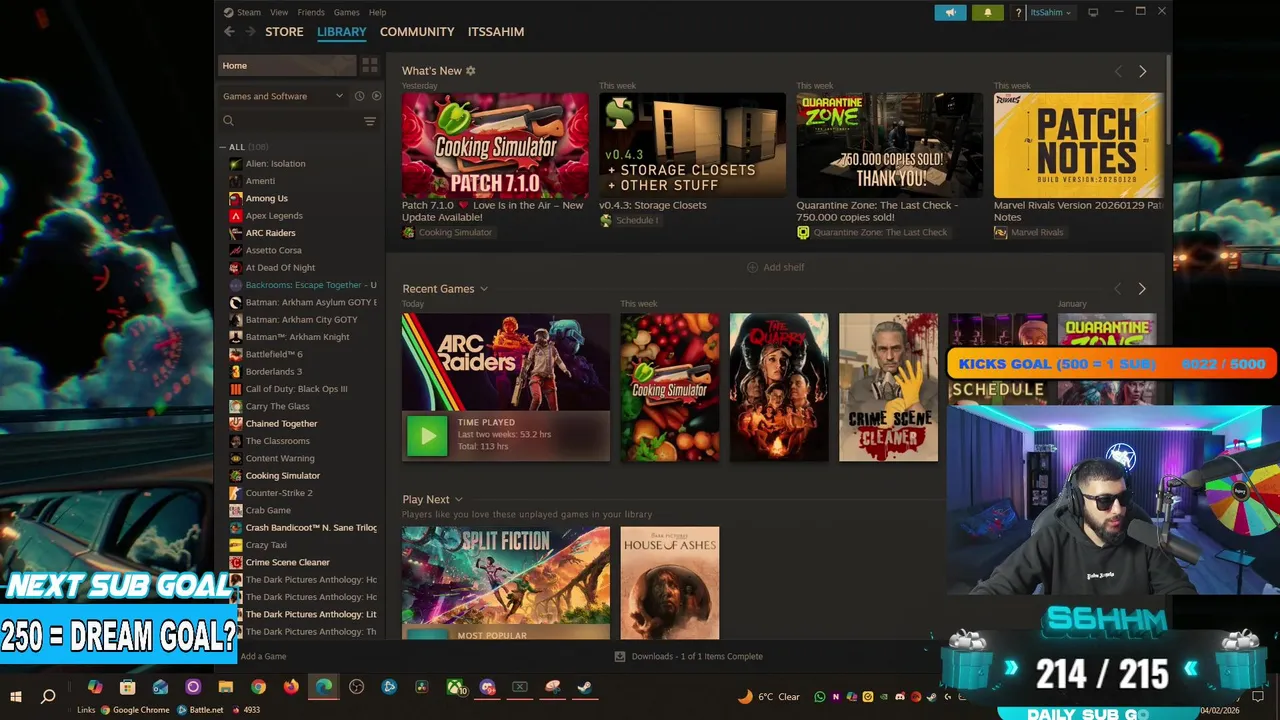Open the Friends menu
The image size is (1280, 720).
(311, 12)
